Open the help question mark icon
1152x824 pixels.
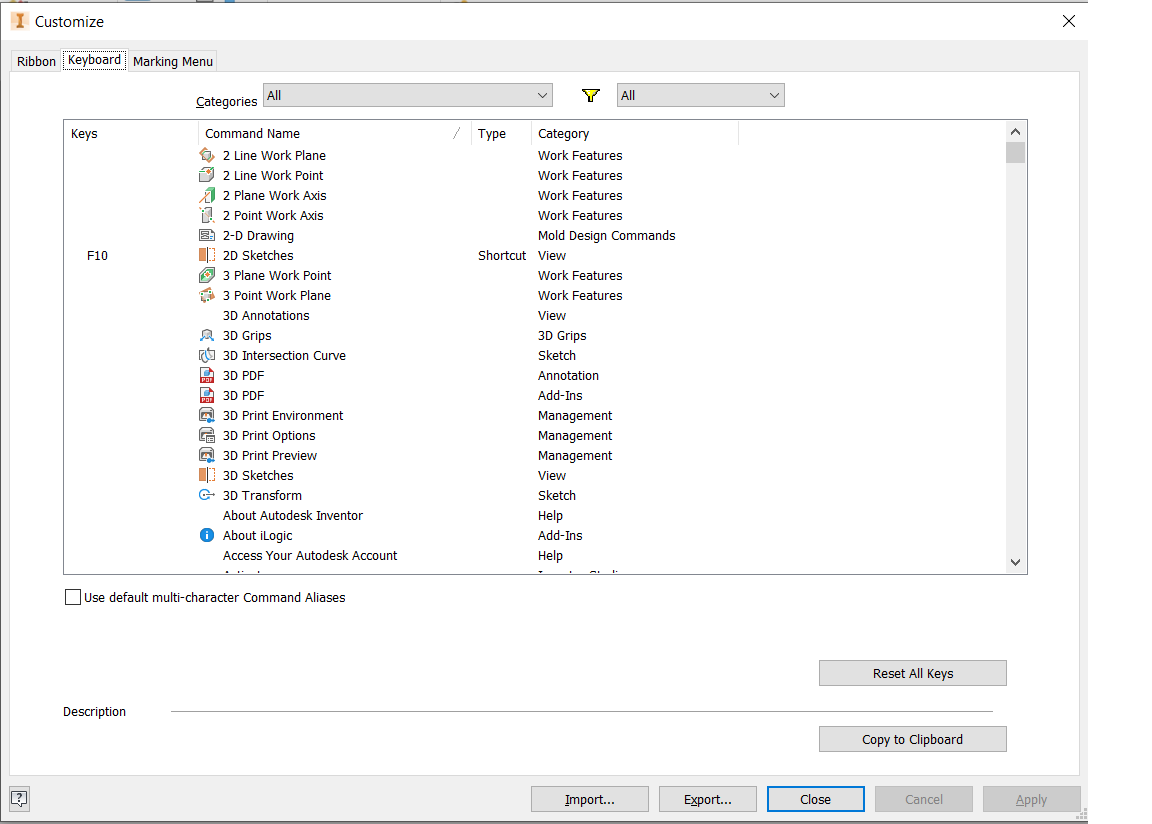pos(19,798)
